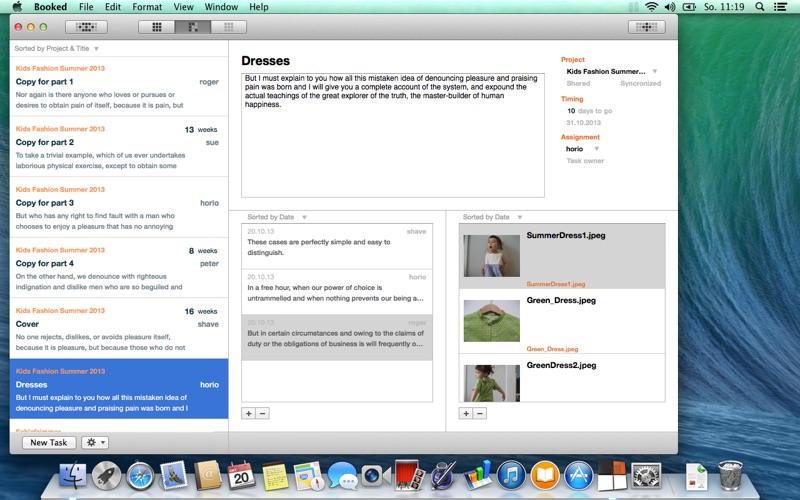Select the Copy for part 3 task

pyautogui.click(x=119, y=208)
